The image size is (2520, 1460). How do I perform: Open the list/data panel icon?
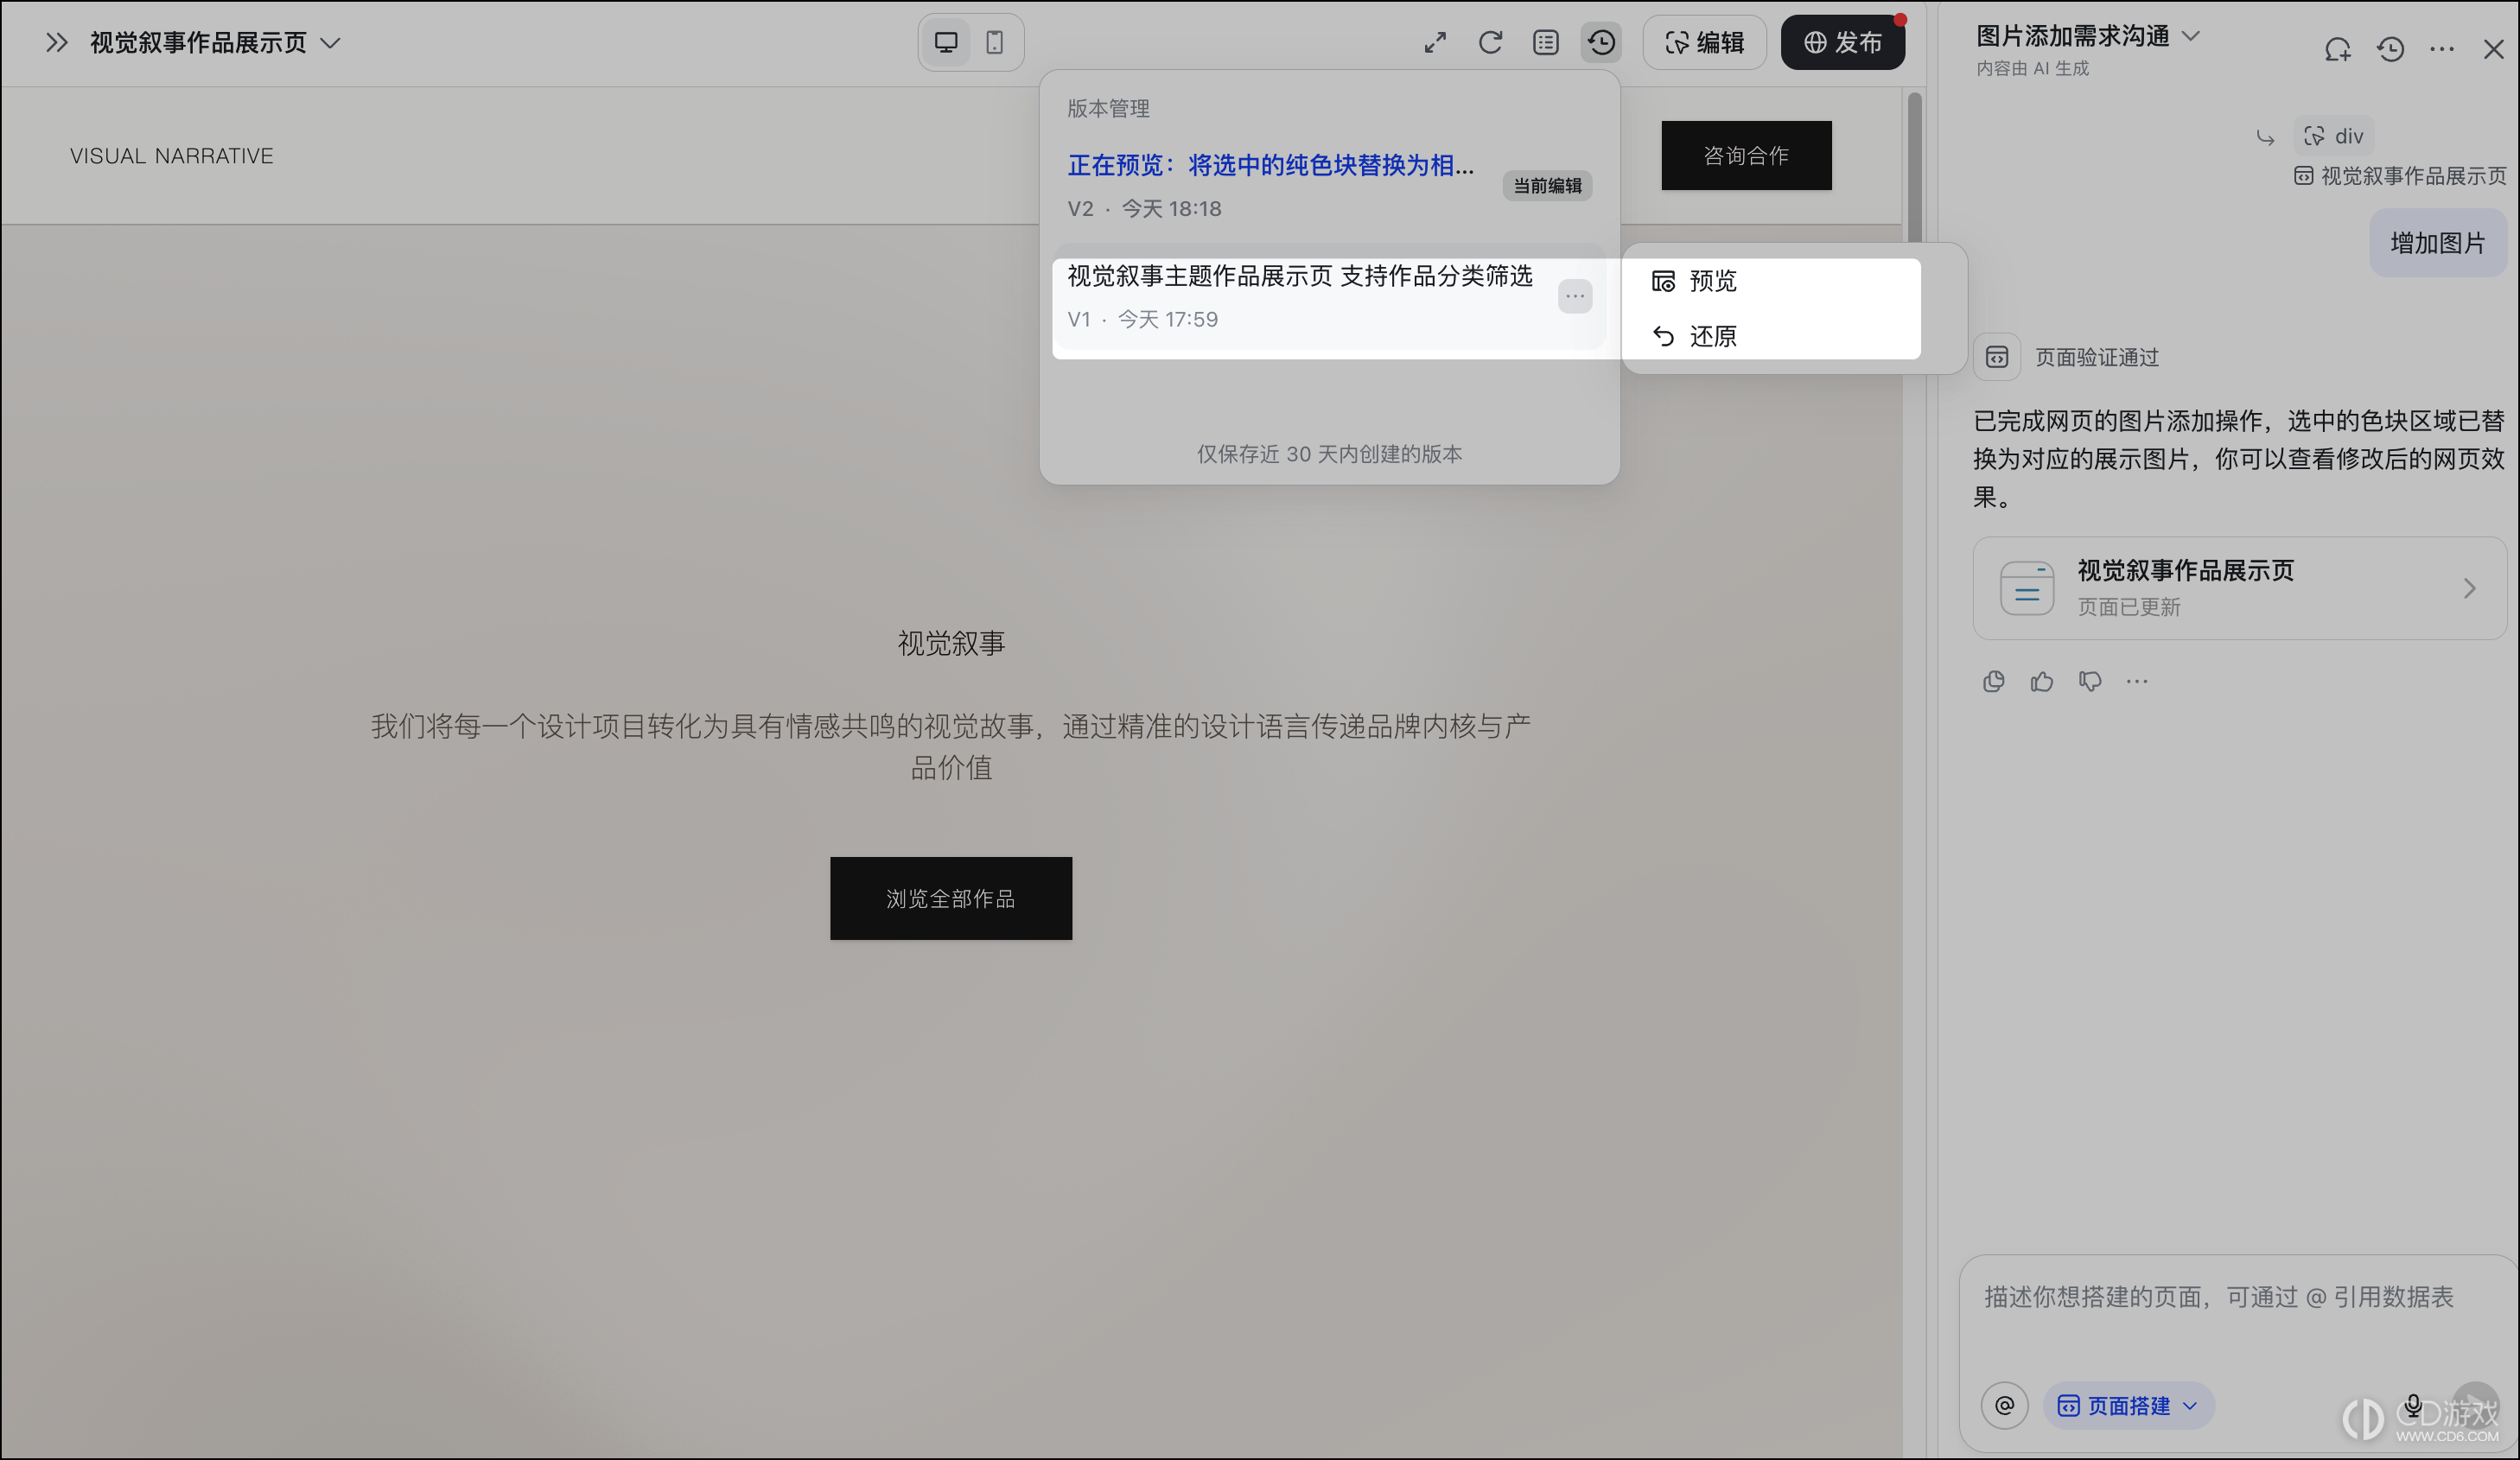tap(1545, 42)
